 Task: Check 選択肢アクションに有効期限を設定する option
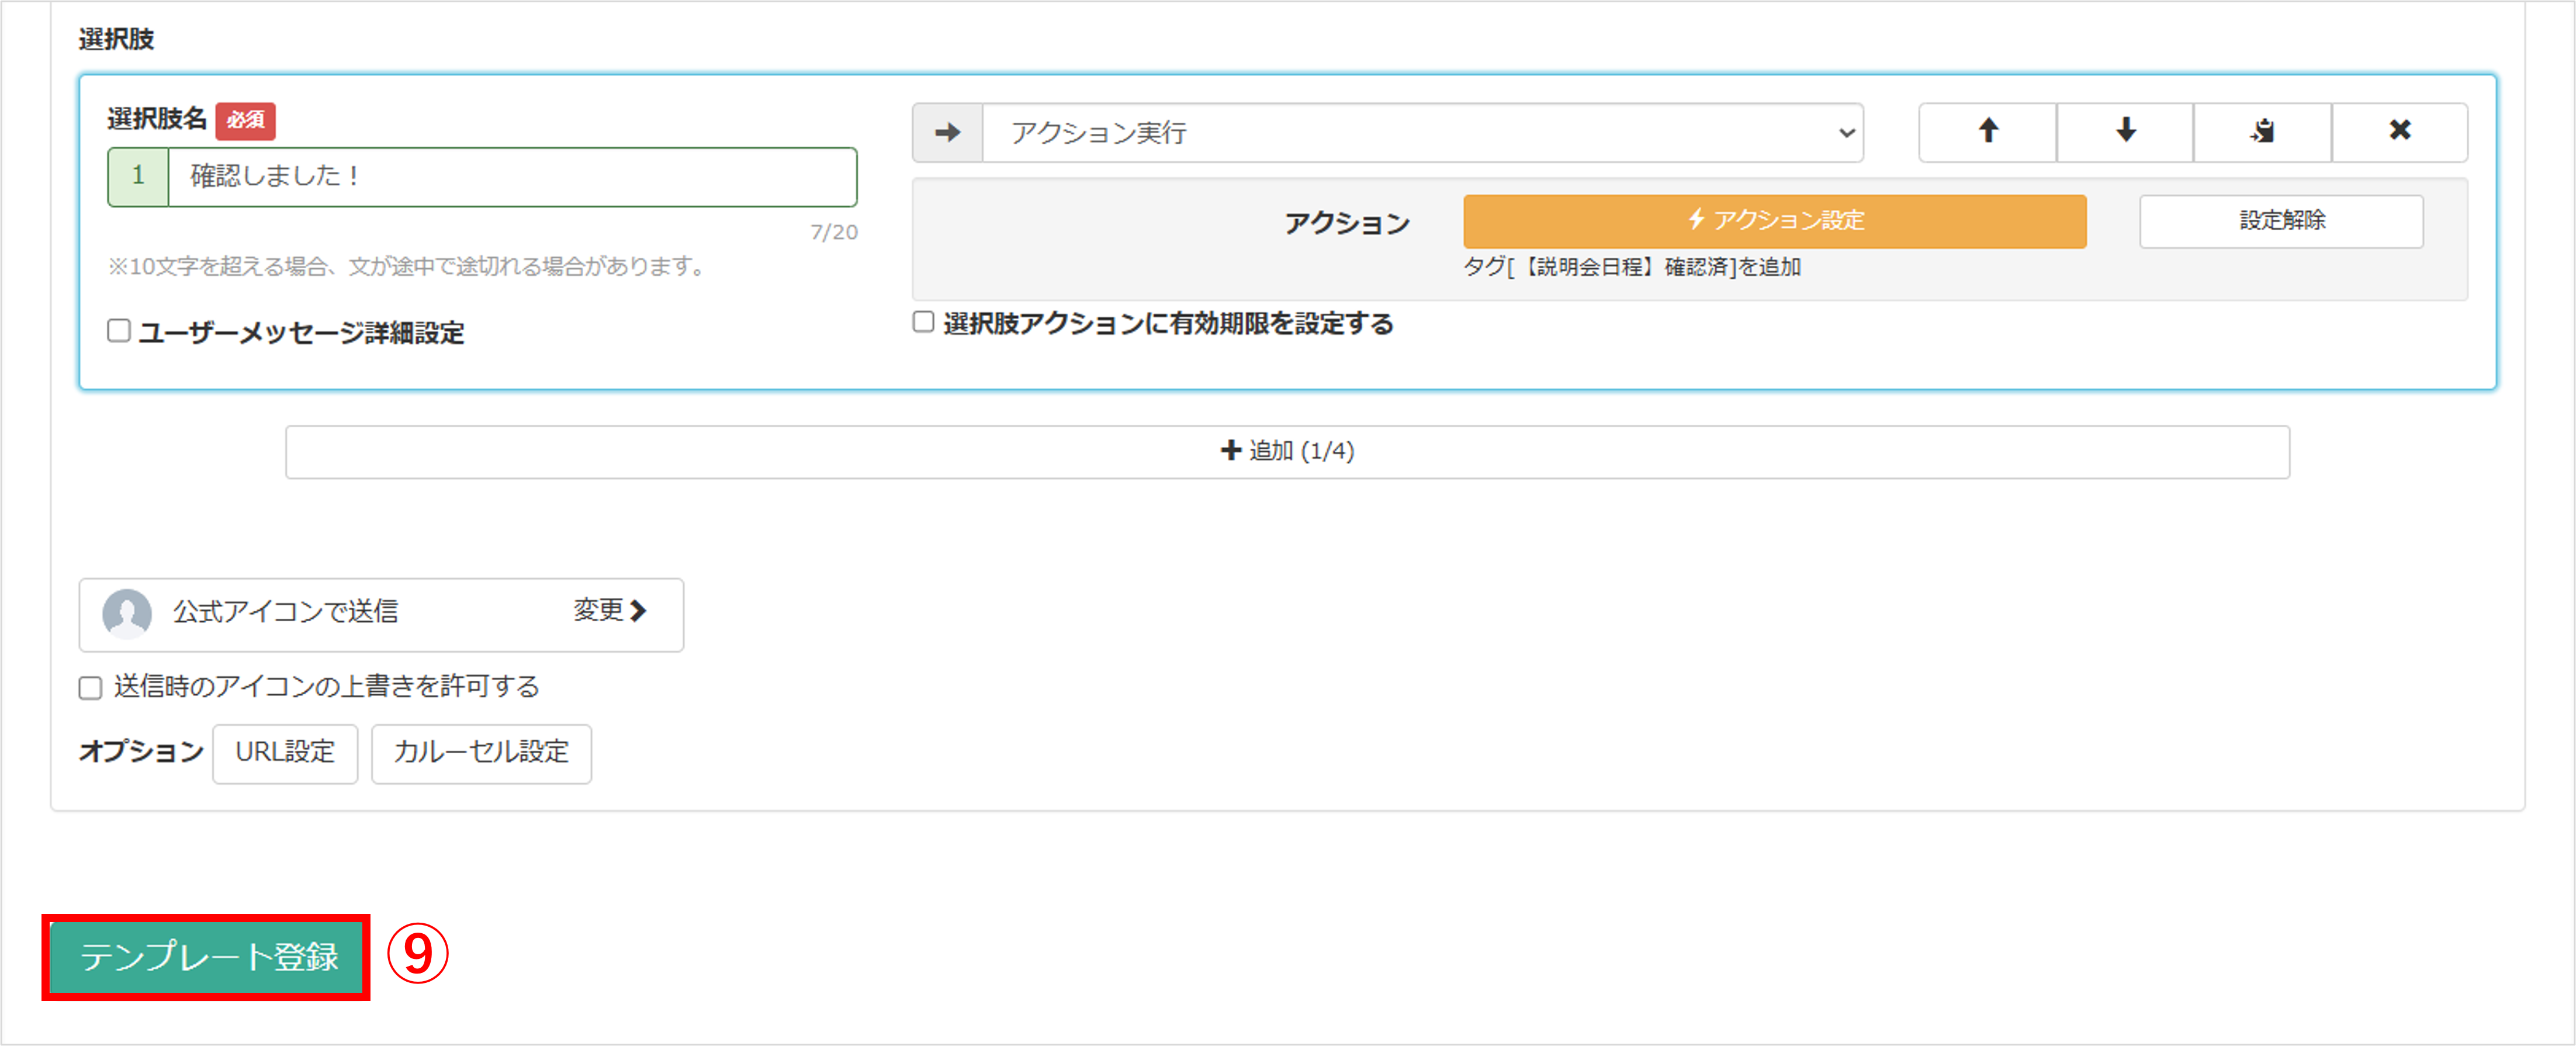(x=923, y=322)
